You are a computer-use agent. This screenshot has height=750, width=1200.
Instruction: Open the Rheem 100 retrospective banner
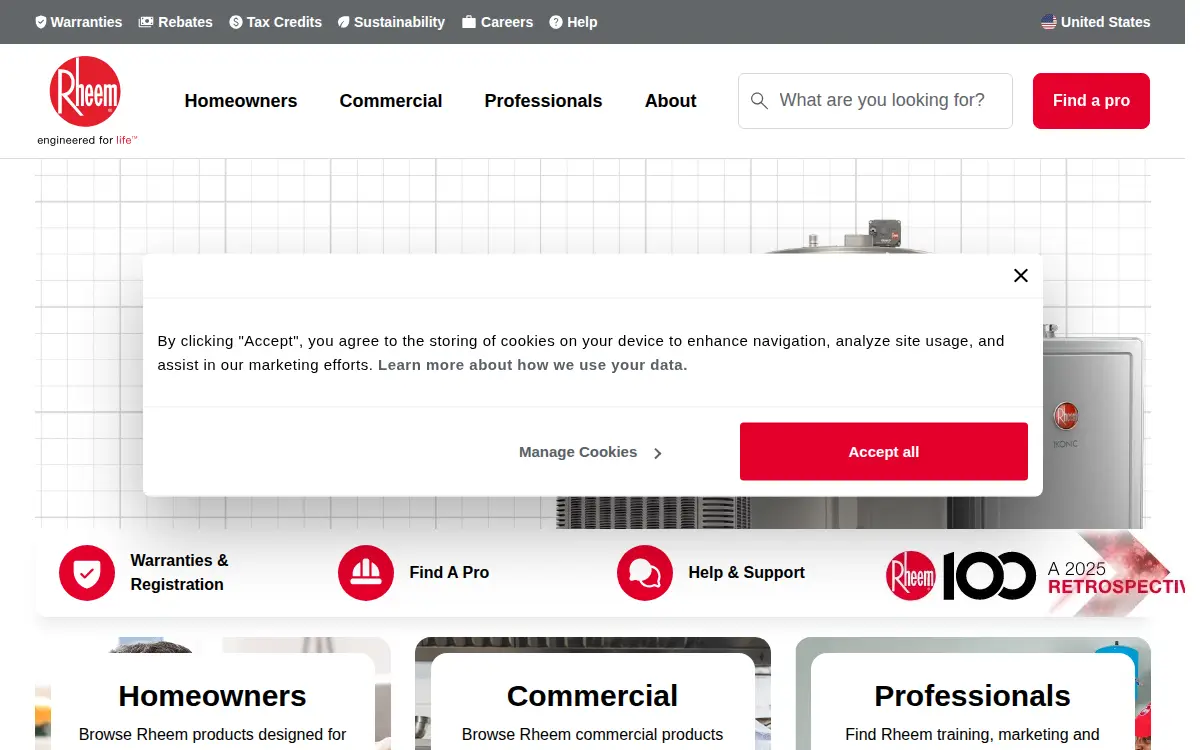(1035, 575)
